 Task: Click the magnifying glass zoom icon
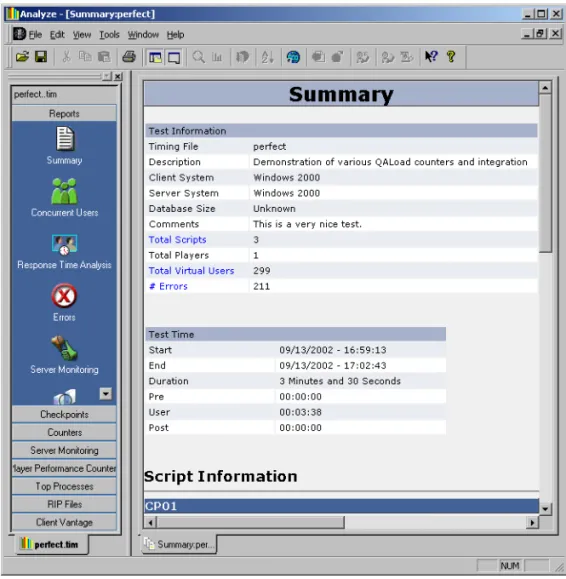click(x=199, y=57)
